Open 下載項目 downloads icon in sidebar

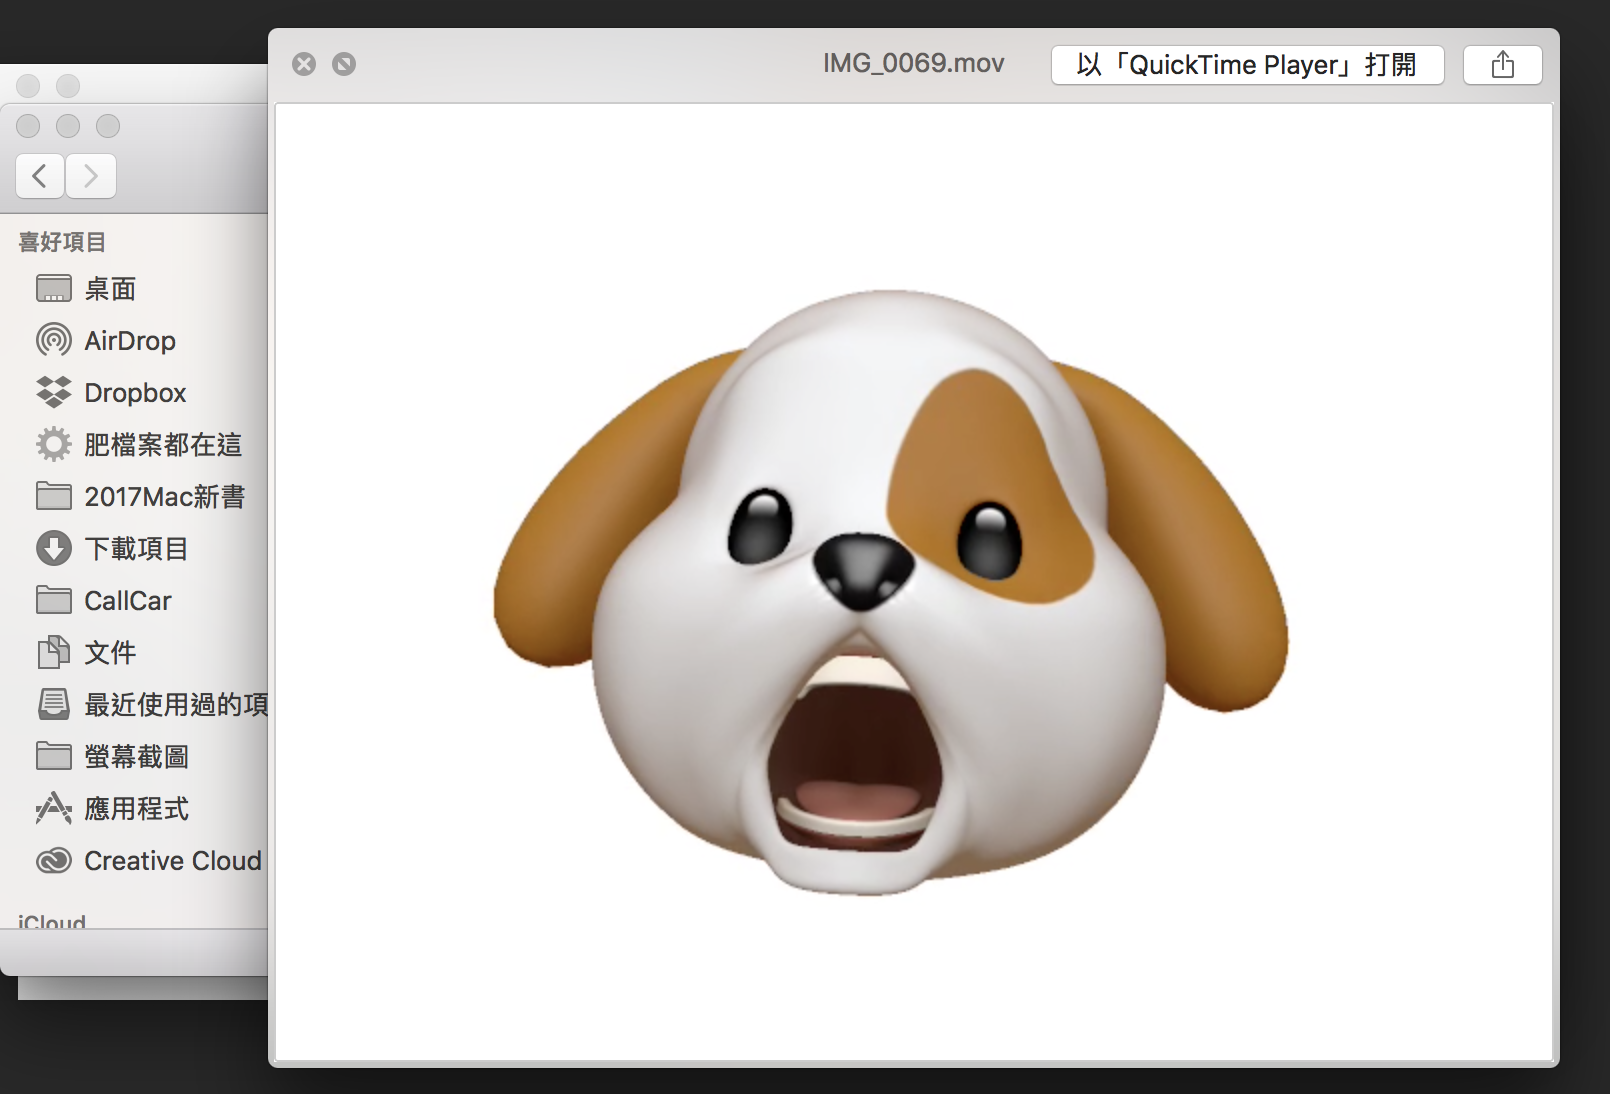(54, 548)
